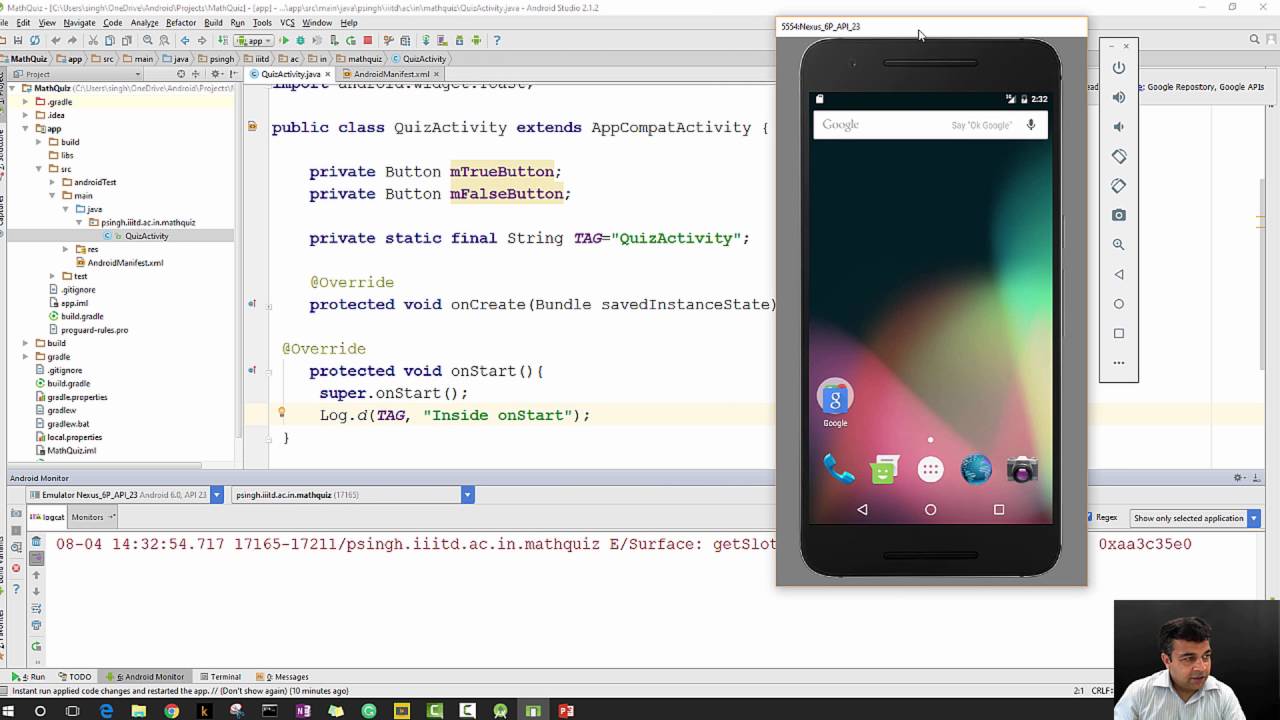Toggle the Regex checkbox in logcat

[1090, 518]
